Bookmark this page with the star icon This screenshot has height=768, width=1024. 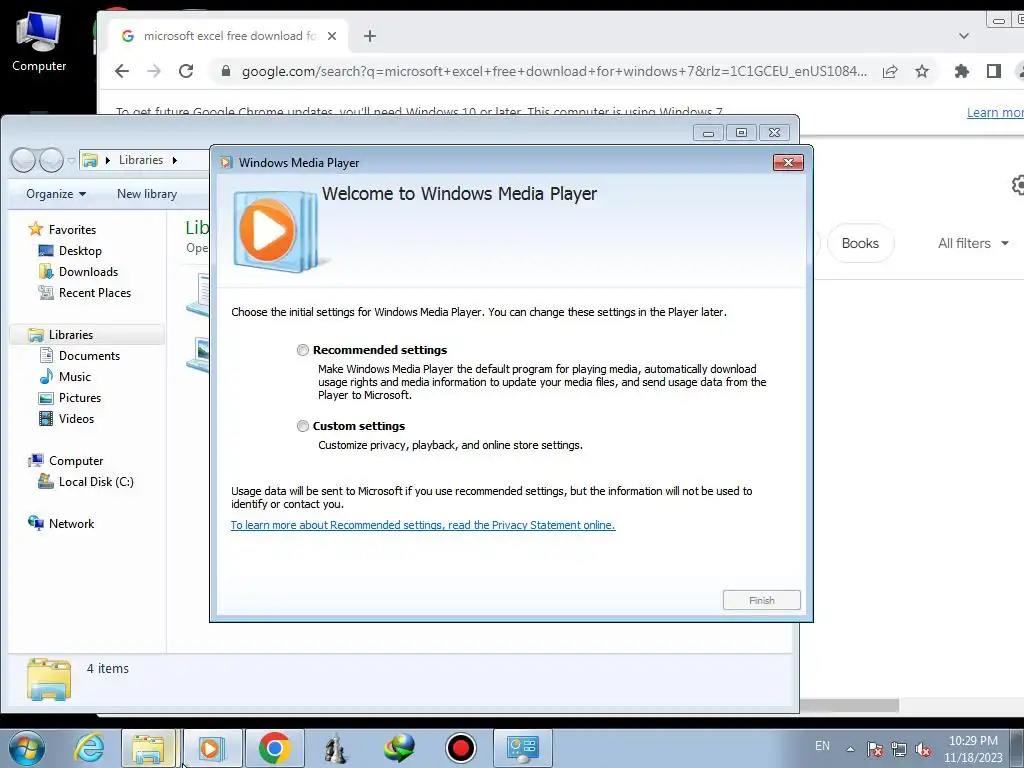pyautogui.click(x=921, y=71)
